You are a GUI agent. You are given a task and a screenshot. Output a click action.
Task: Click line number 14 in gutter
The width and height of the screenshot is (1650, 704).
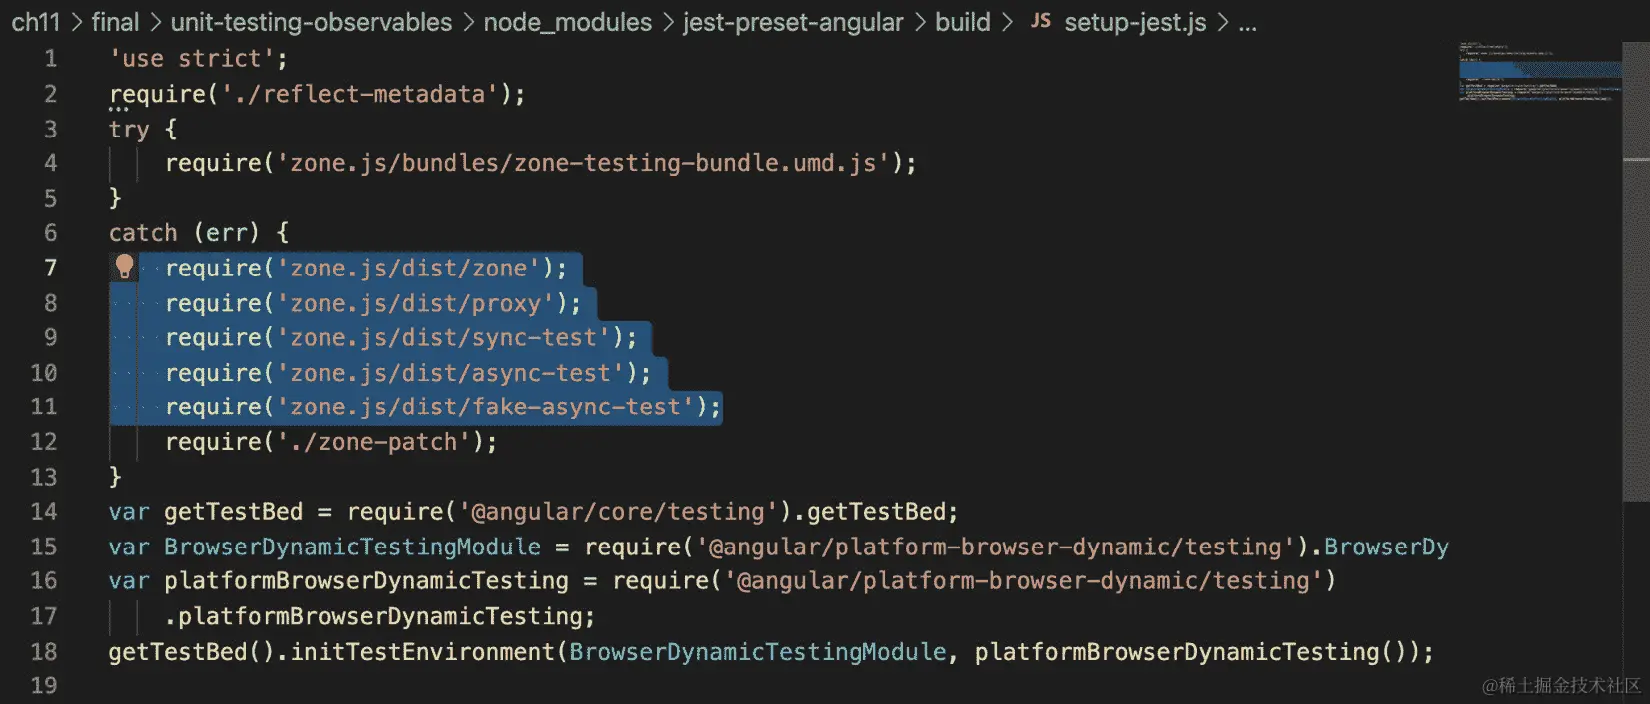[43, 512]
